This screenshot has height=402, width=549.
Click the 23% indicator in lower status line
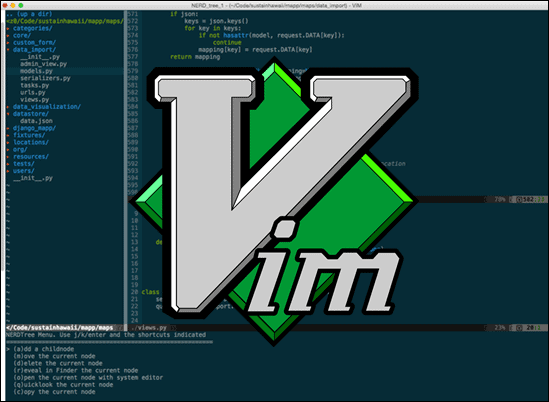click(500, 328)
